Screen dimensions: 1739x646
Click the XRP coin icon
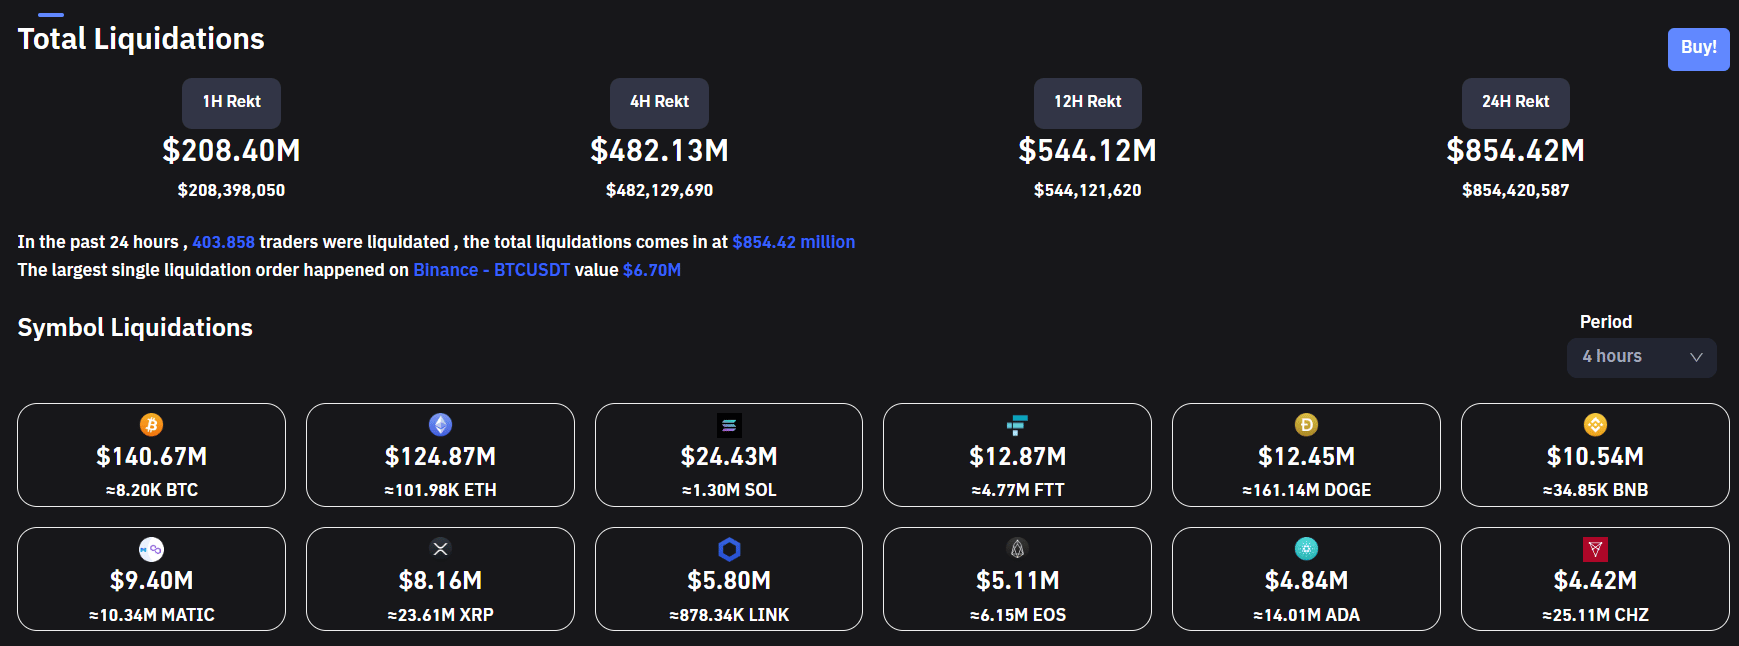(x=440, y=548)
